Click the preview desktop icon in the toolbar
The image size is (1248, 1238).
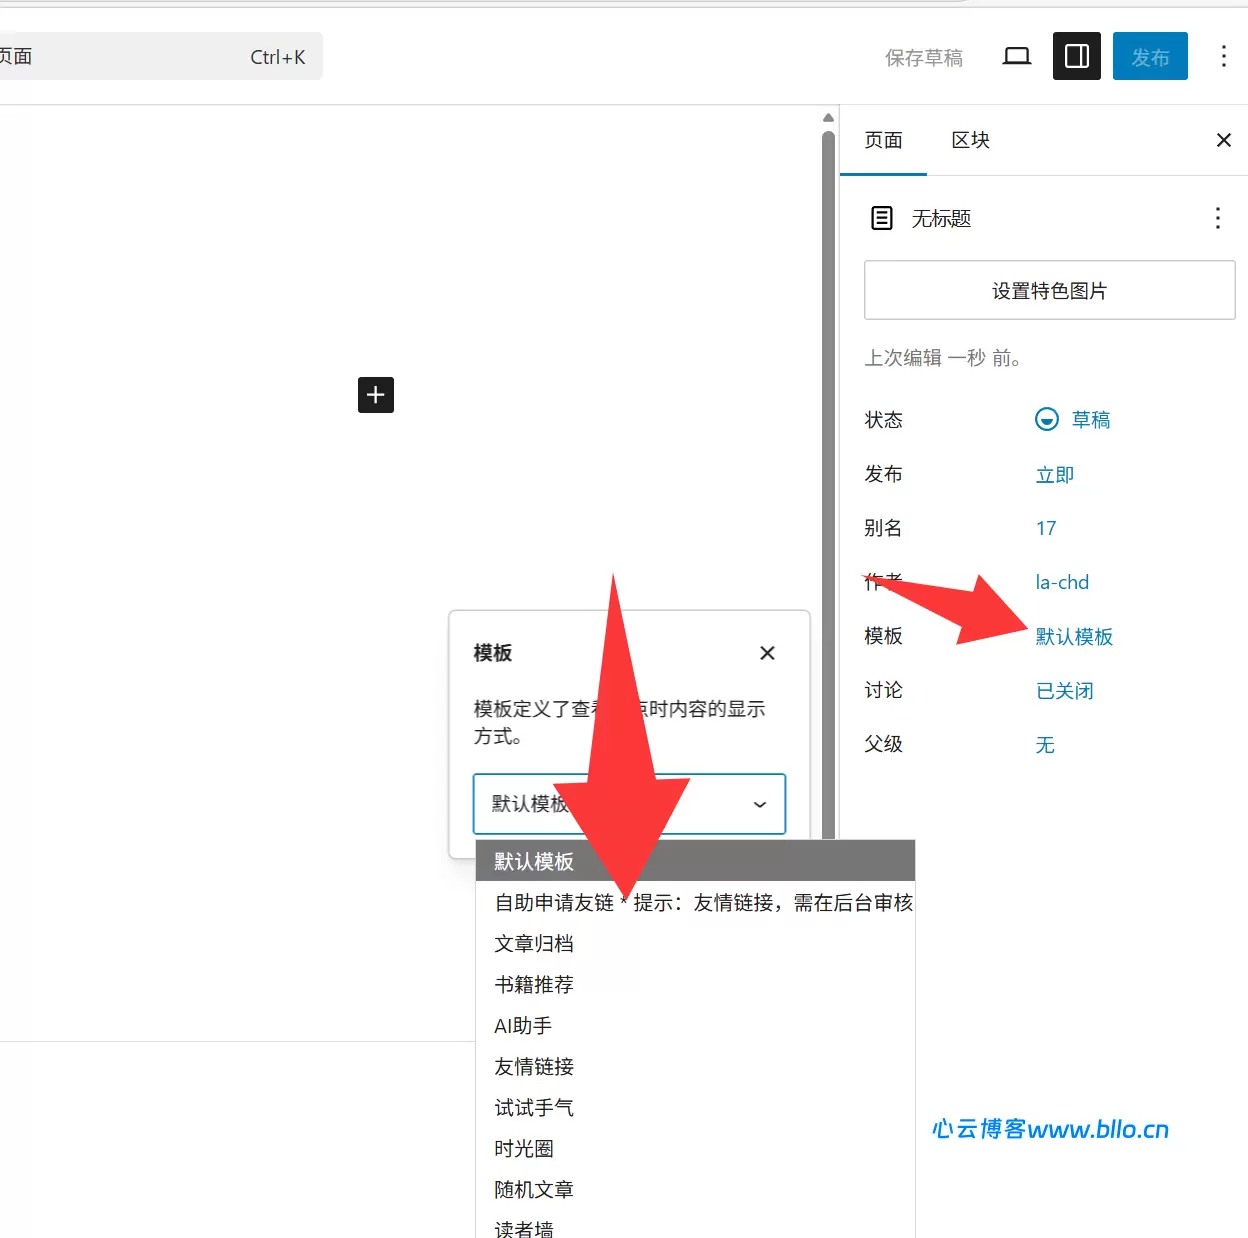tap(1016, 56)
